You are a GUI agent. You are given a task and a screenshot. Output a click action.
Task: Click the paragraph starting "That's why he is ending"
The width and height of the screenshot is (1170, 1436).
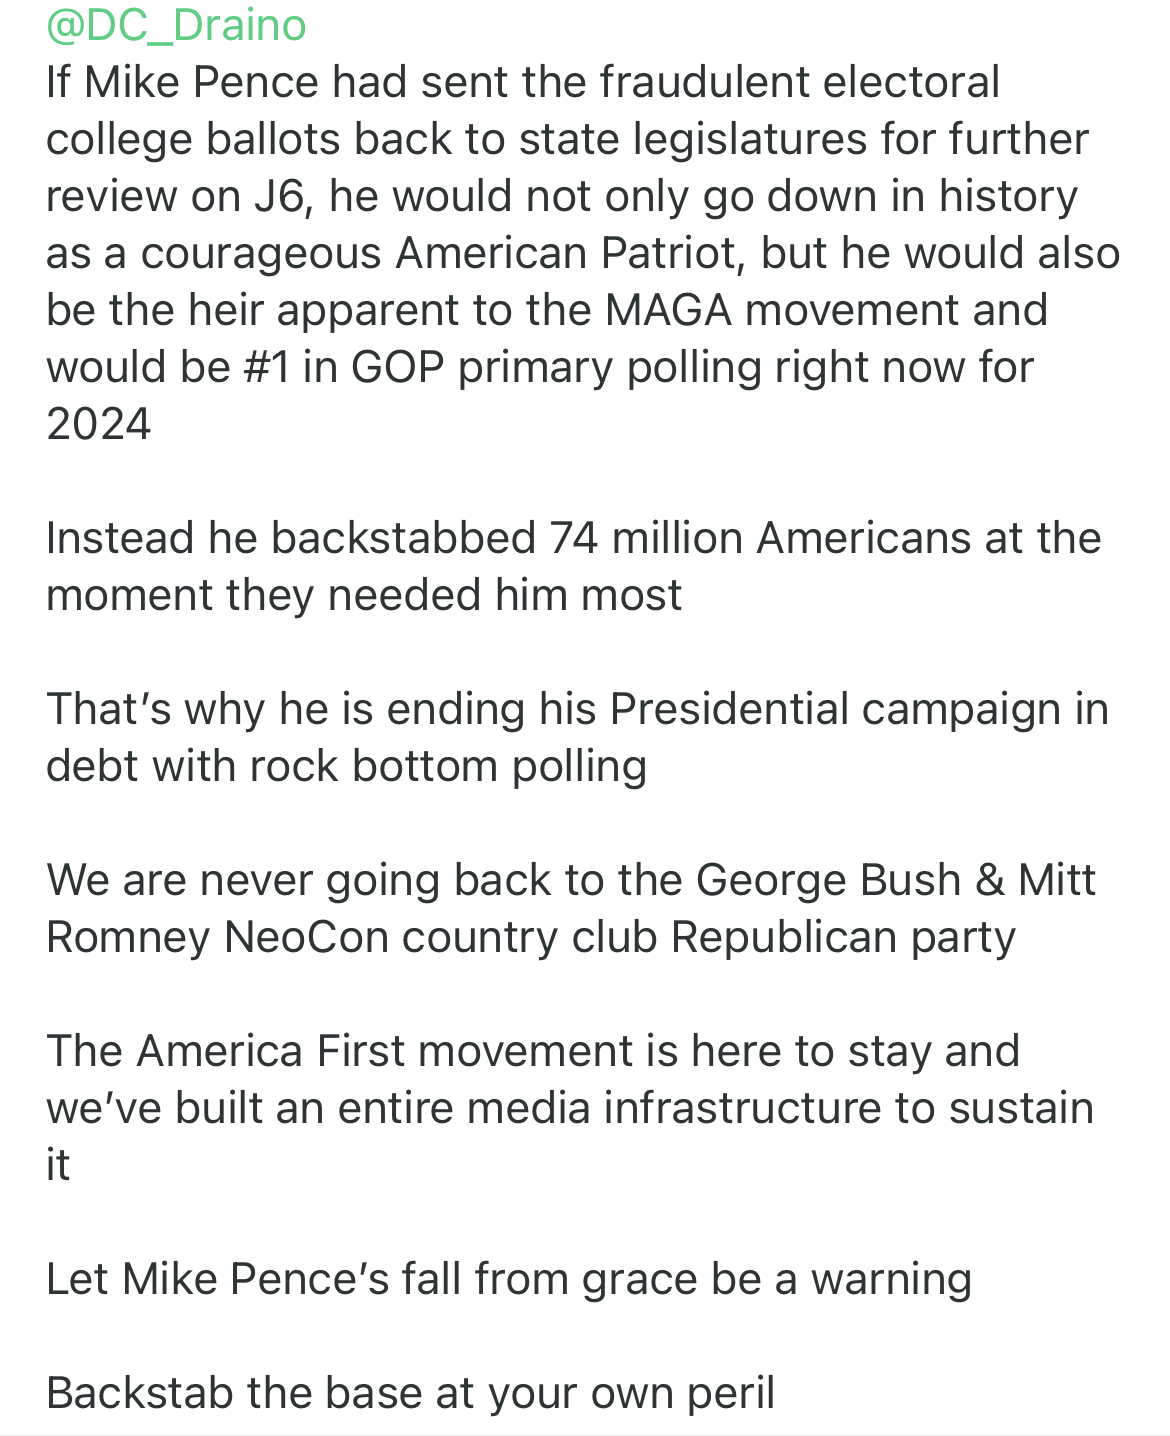(x=577, y=737)
